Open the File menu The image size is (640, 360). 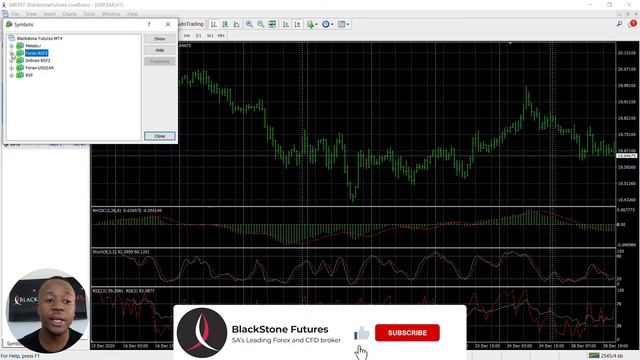pos(15,14)
